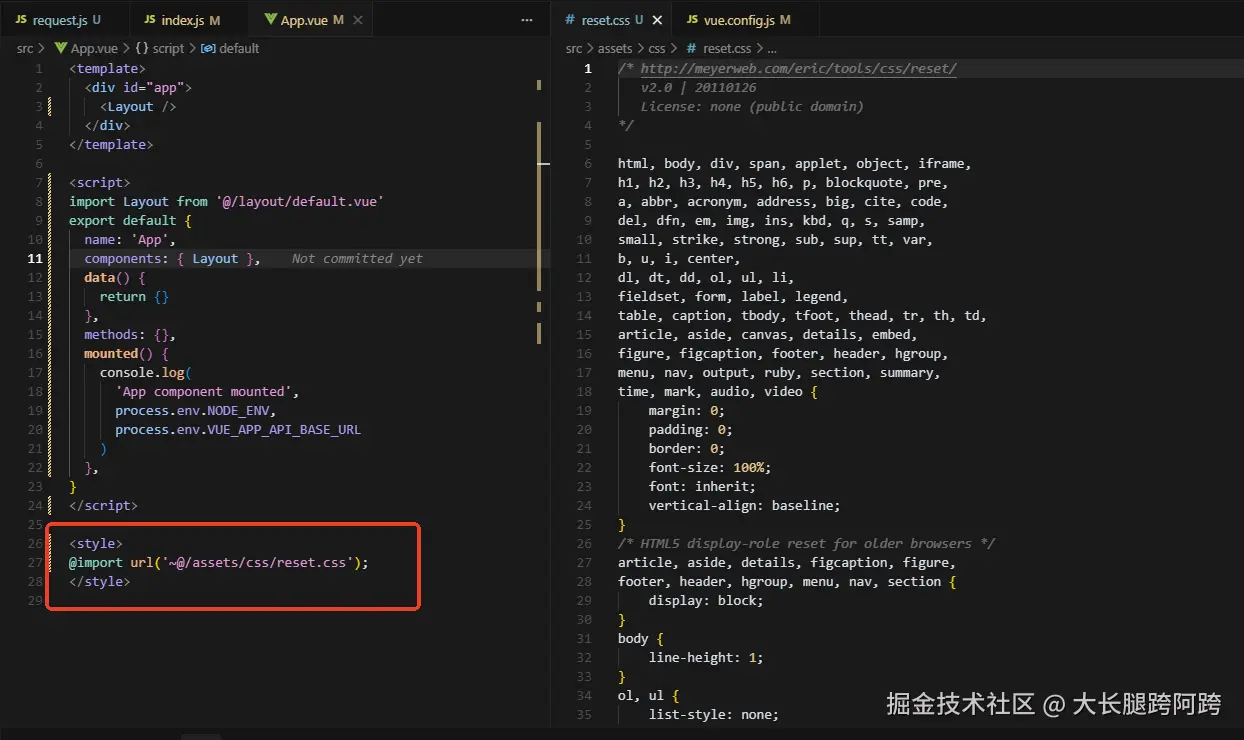Click the opening '<style>' tag line

[96, 543]
